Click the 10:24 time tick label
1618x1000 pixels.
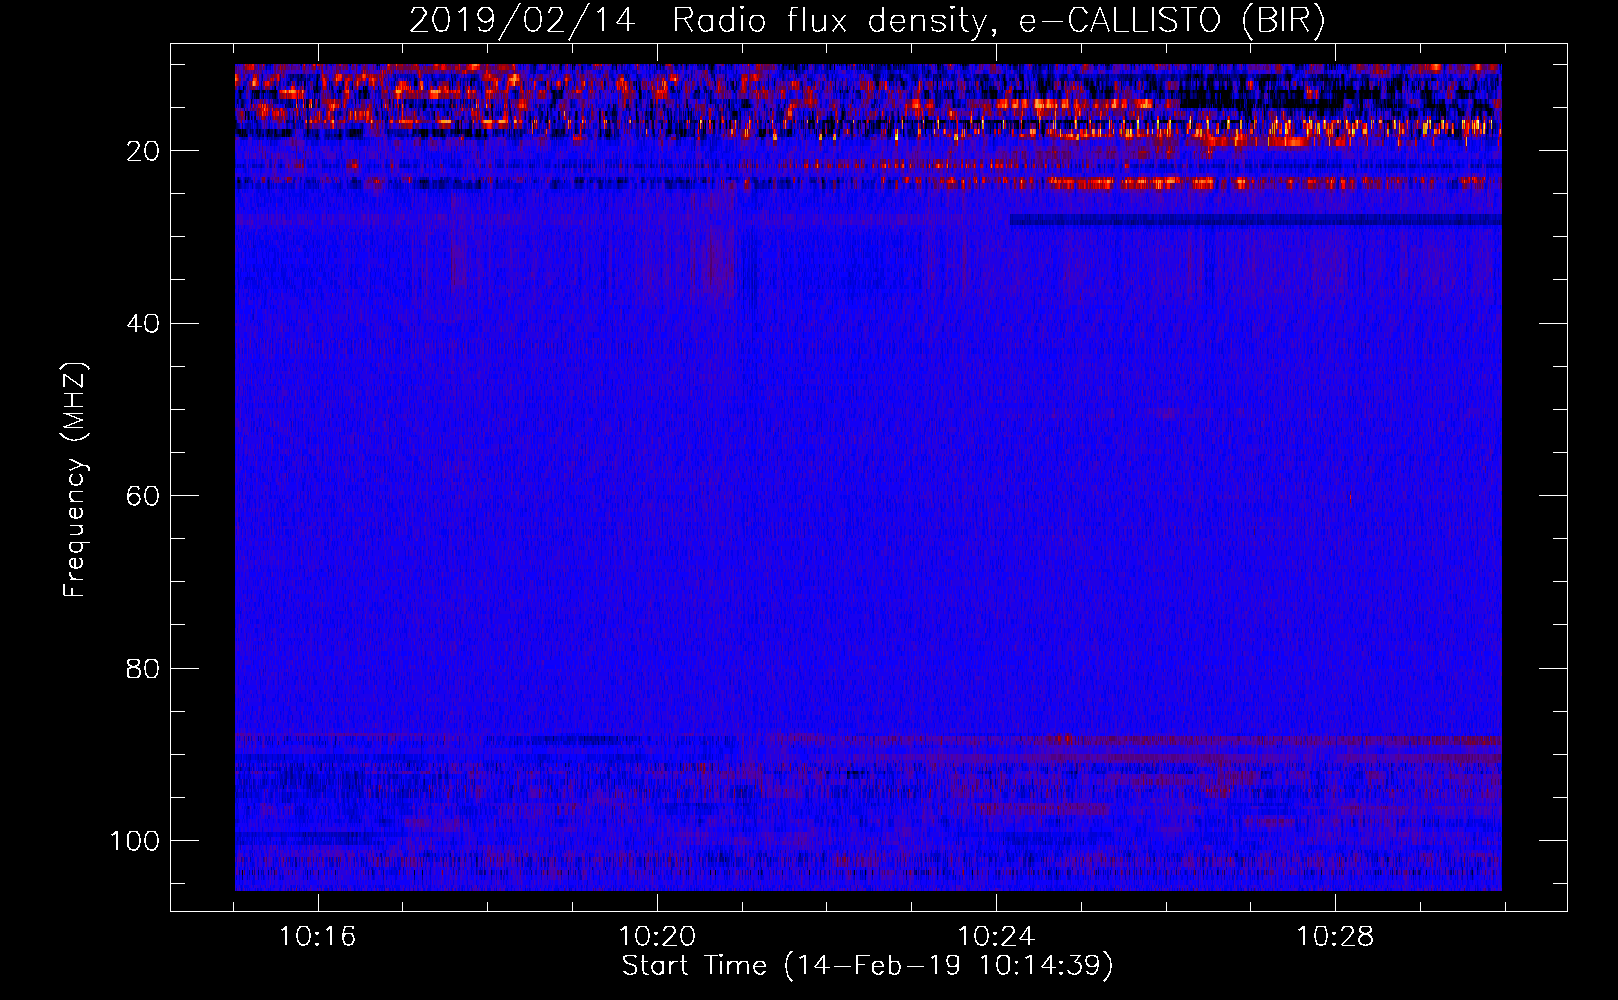(x=996, y=937)
